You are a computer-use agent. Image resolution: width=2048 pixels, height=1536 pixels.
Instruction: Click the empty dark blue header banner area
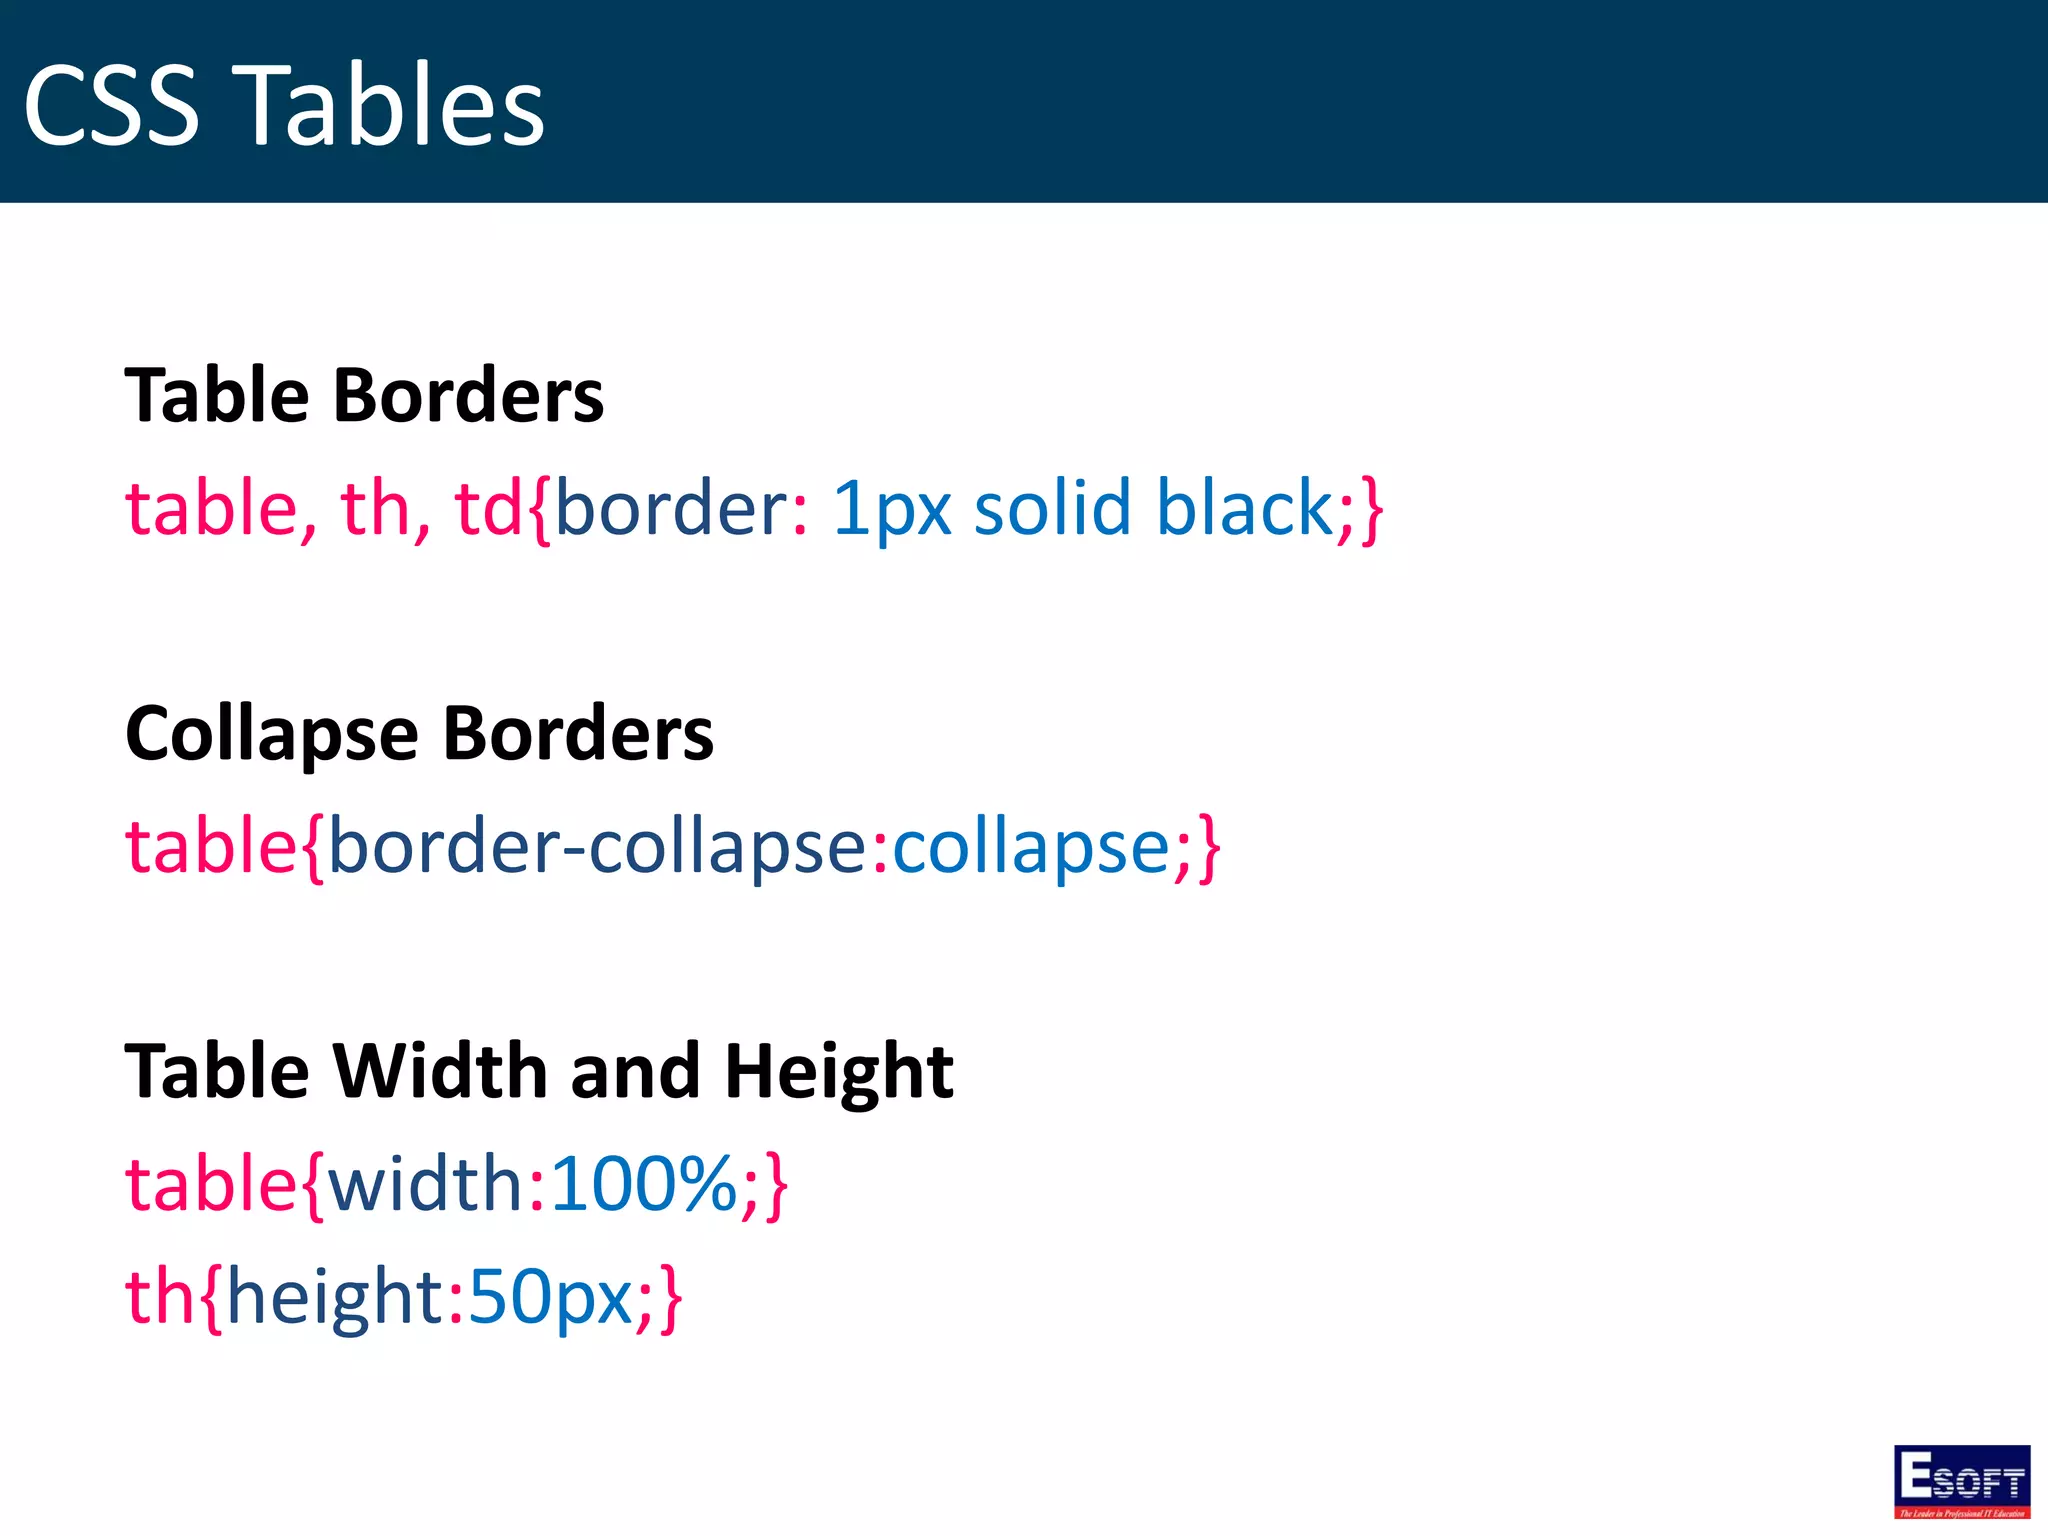(x=1300, y=101)
